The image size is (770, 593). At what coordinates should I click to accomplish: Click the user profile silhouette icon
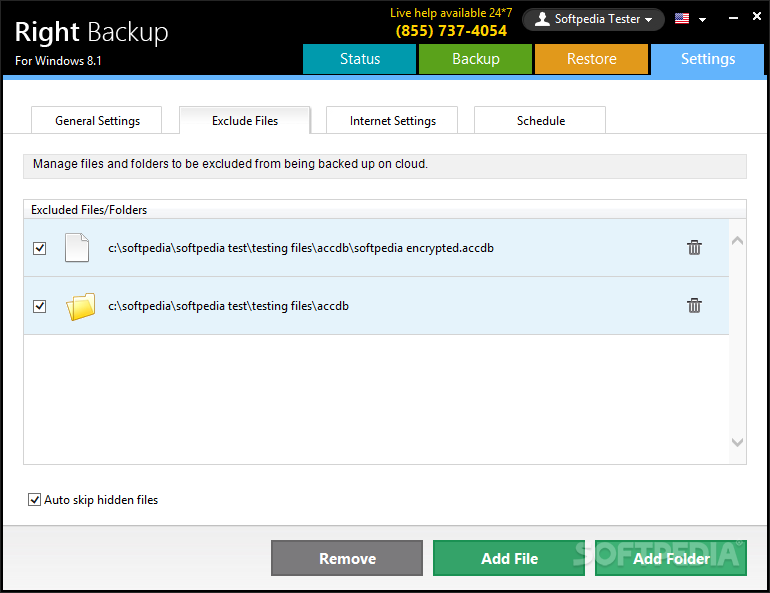(542, 19)
